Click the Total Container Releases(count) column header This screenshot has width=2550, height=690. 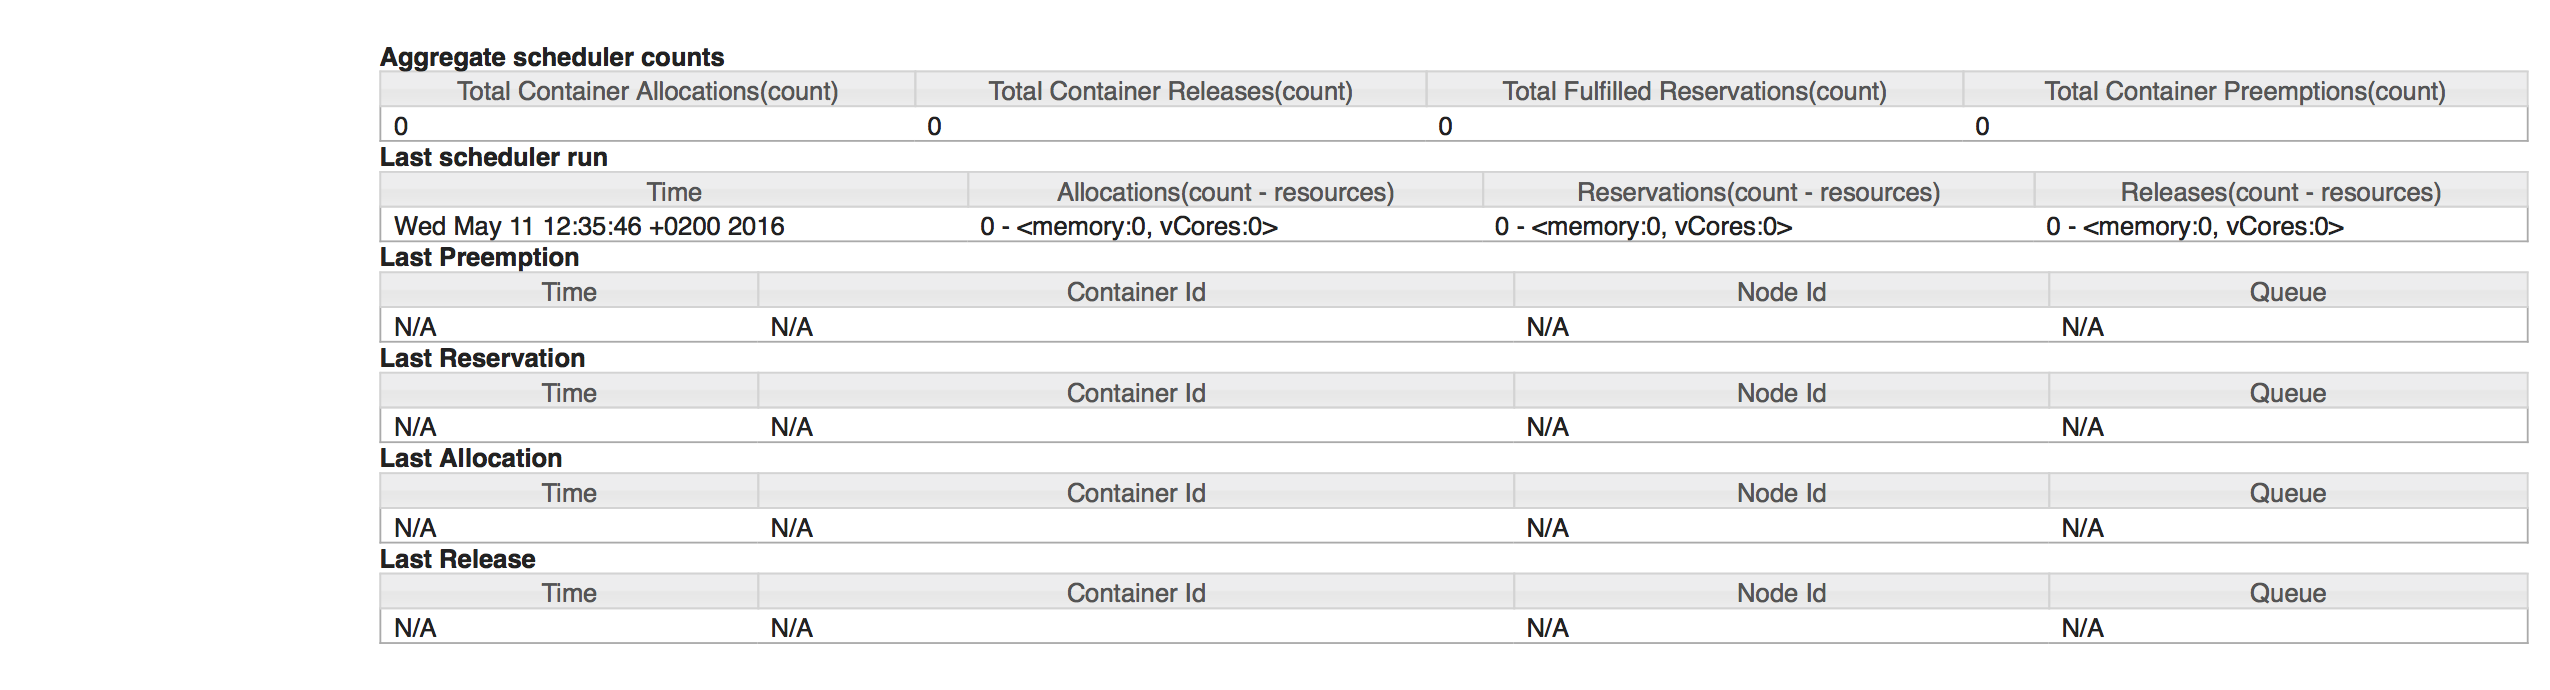1170,91
